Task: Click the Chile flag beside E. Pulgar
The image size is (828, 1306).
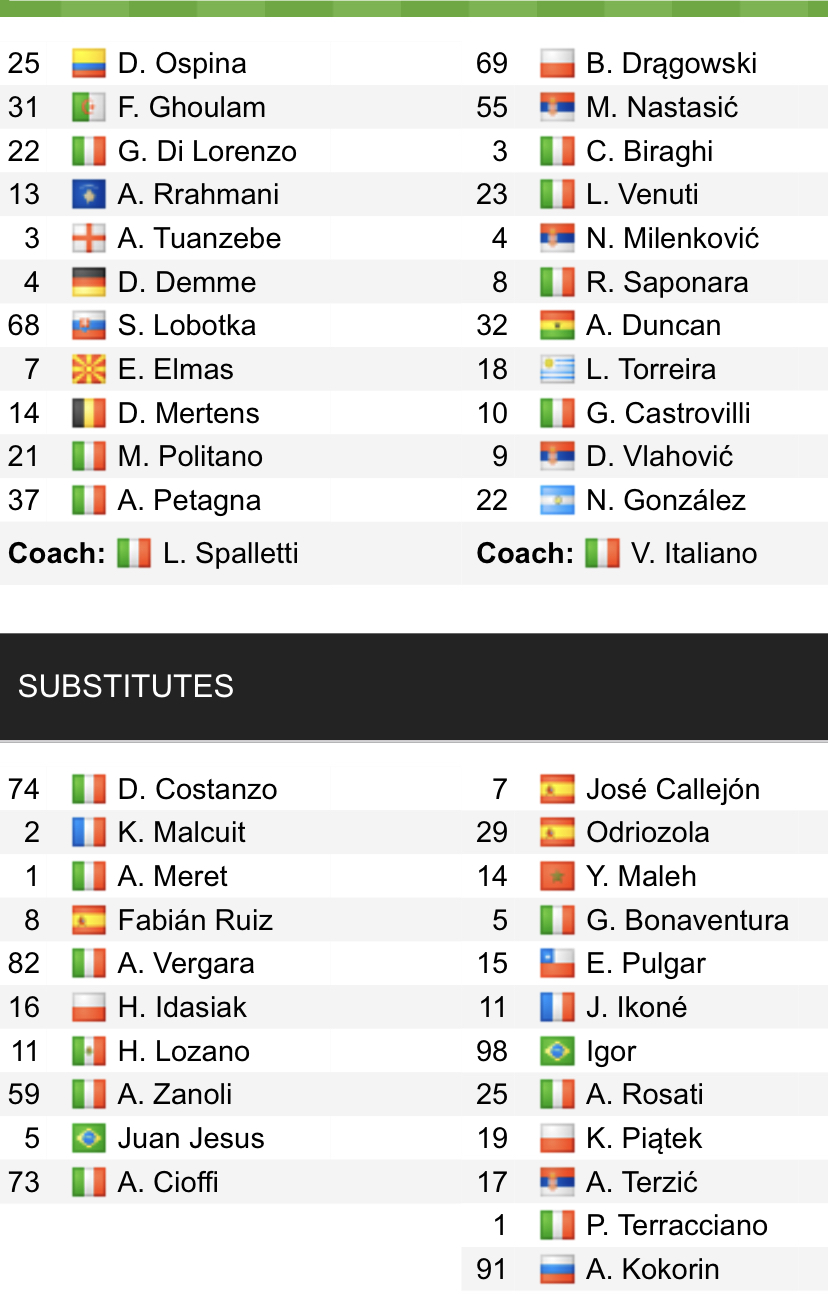Action: pos(557,964)
